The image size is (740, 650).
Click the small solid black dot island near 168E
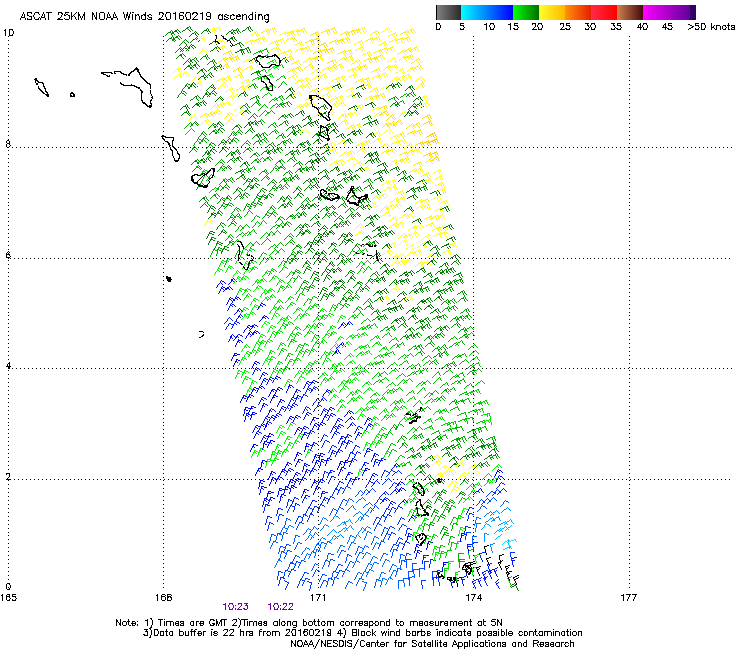click(169, 279)
